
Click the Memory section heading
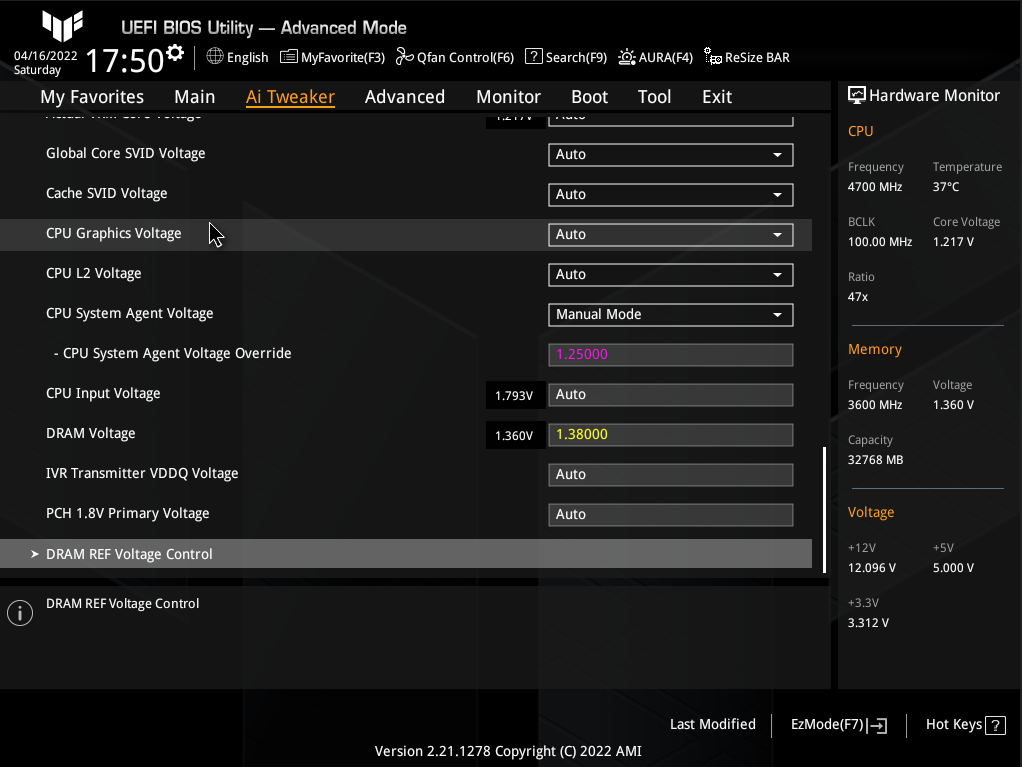pos(875,349)
